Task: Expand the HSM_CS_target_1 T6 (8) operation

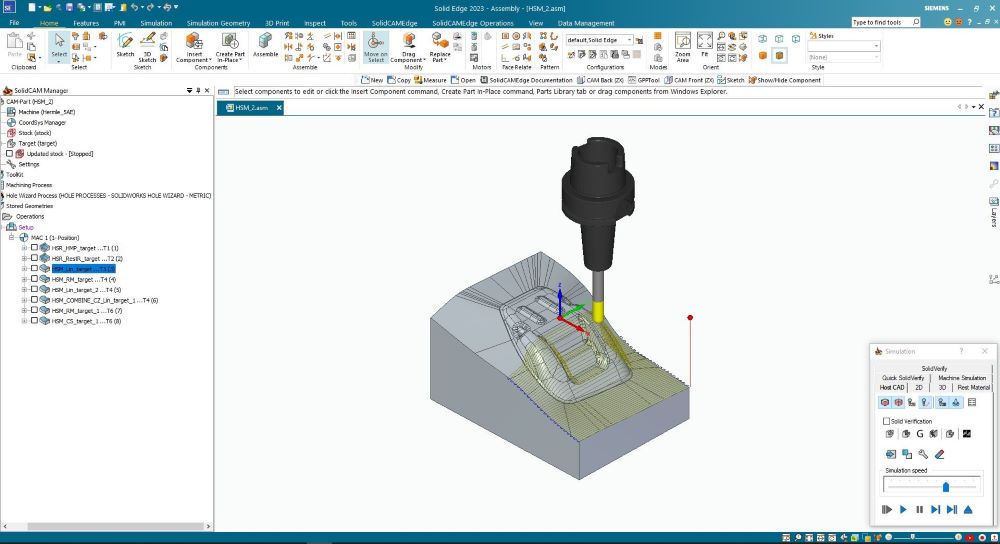Action: pyautogui.click(x=24, y=321)
